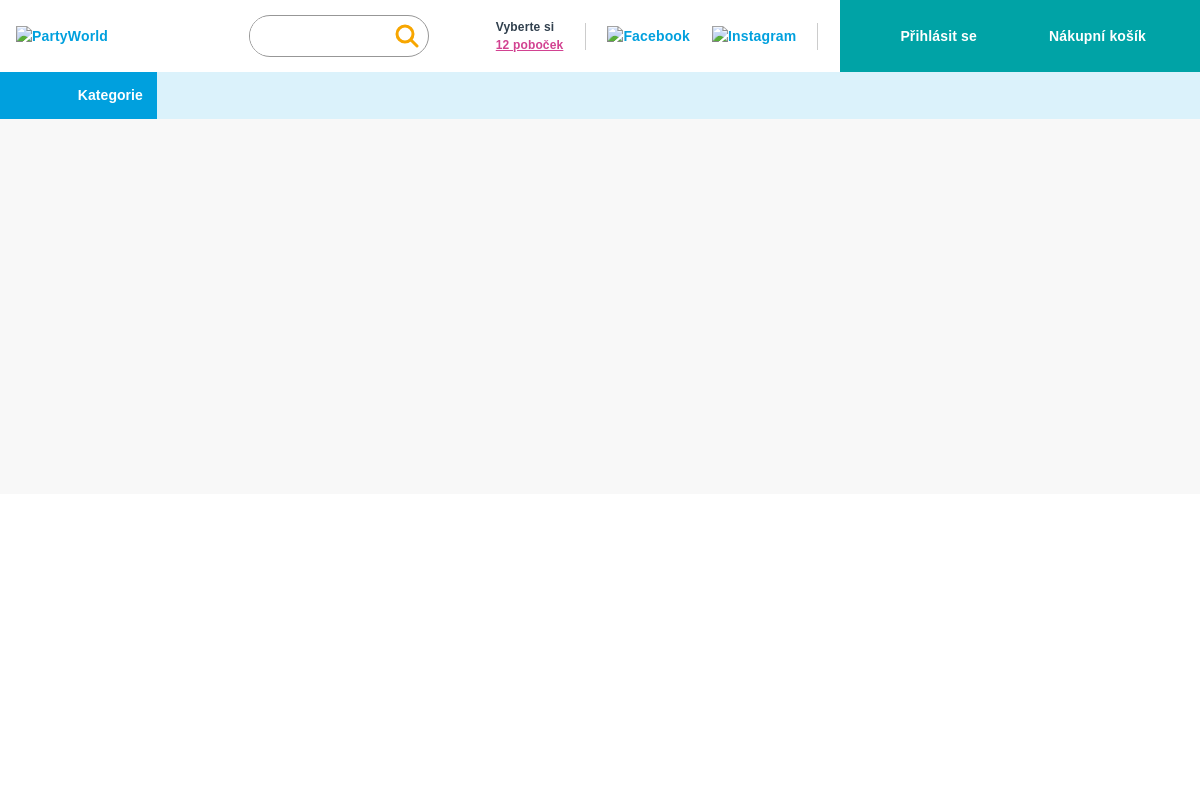The width and height of the screenshot is (1200, 800).
Task: Open the Nákupní košík shopping cart
Action: pyautogui.click(x=1097, y=36)
